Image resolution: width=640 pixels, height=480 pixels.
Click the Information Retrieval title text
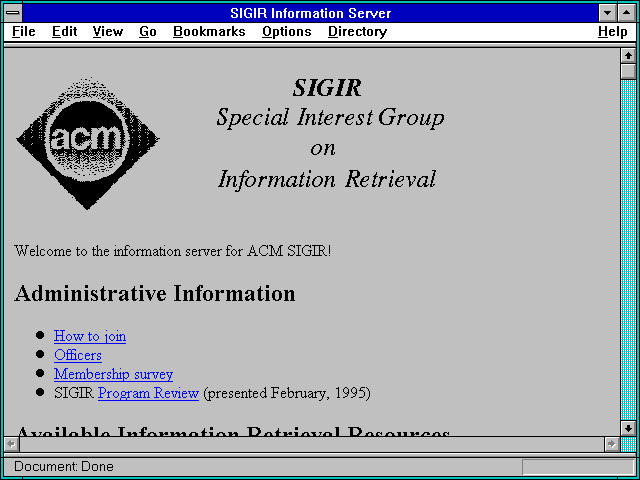tap(327, 179)
